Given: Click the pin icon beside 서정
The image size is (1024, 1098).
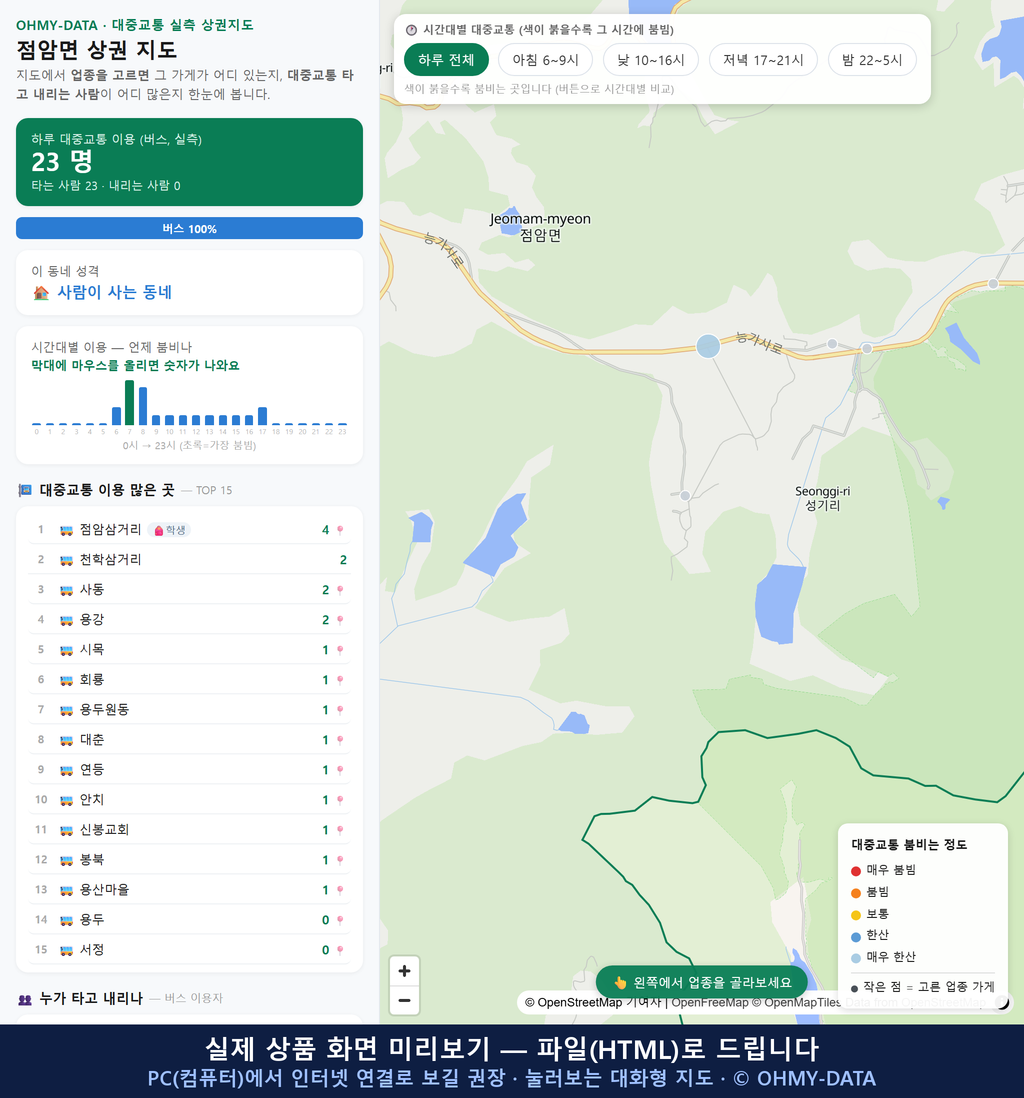Looking at the screenshot, I should click(x=340, y=950).
